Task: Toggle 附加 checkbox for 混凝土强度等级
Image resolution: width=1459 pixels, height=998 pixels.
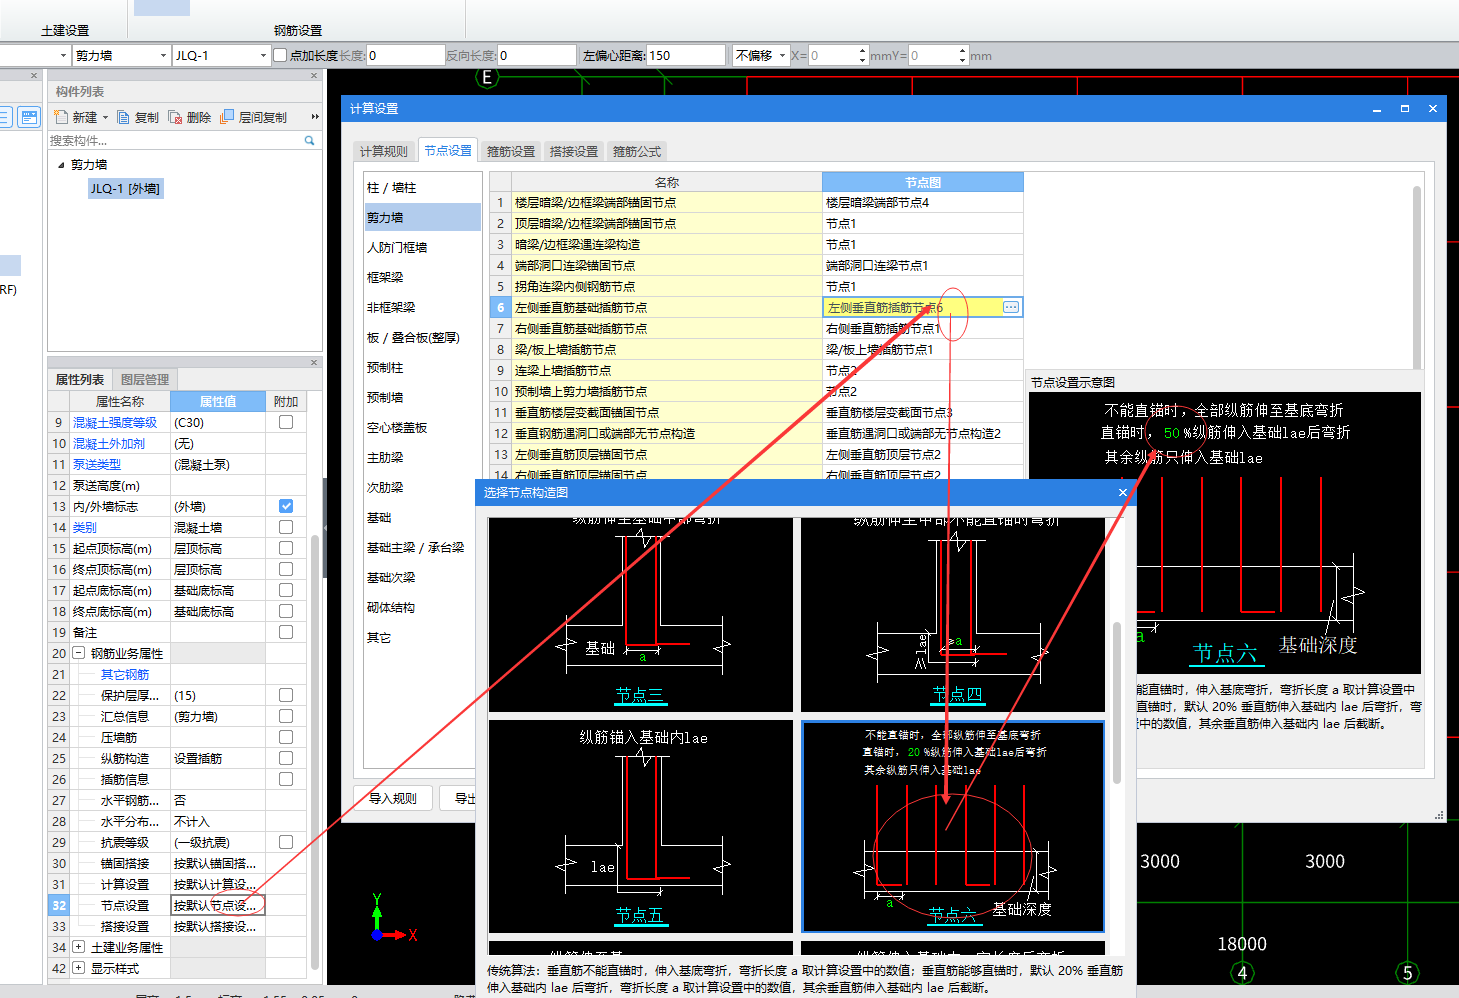Action: coord(286,422)
